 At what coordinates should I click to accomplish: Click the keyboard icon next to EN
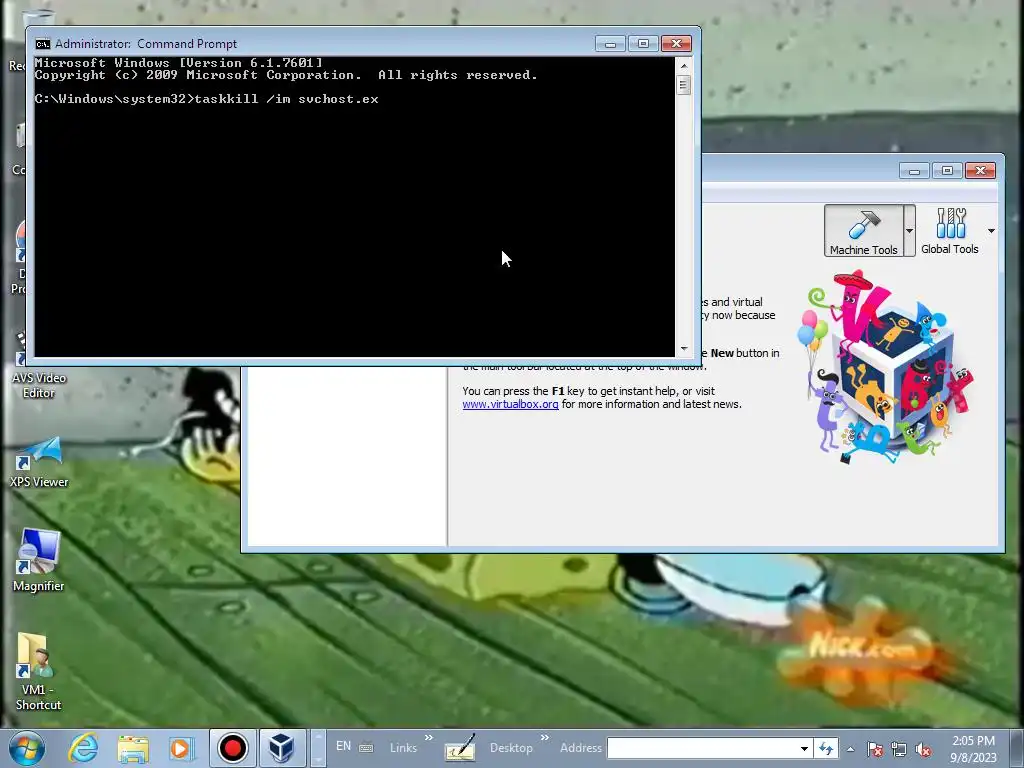[x=366, y=748]
